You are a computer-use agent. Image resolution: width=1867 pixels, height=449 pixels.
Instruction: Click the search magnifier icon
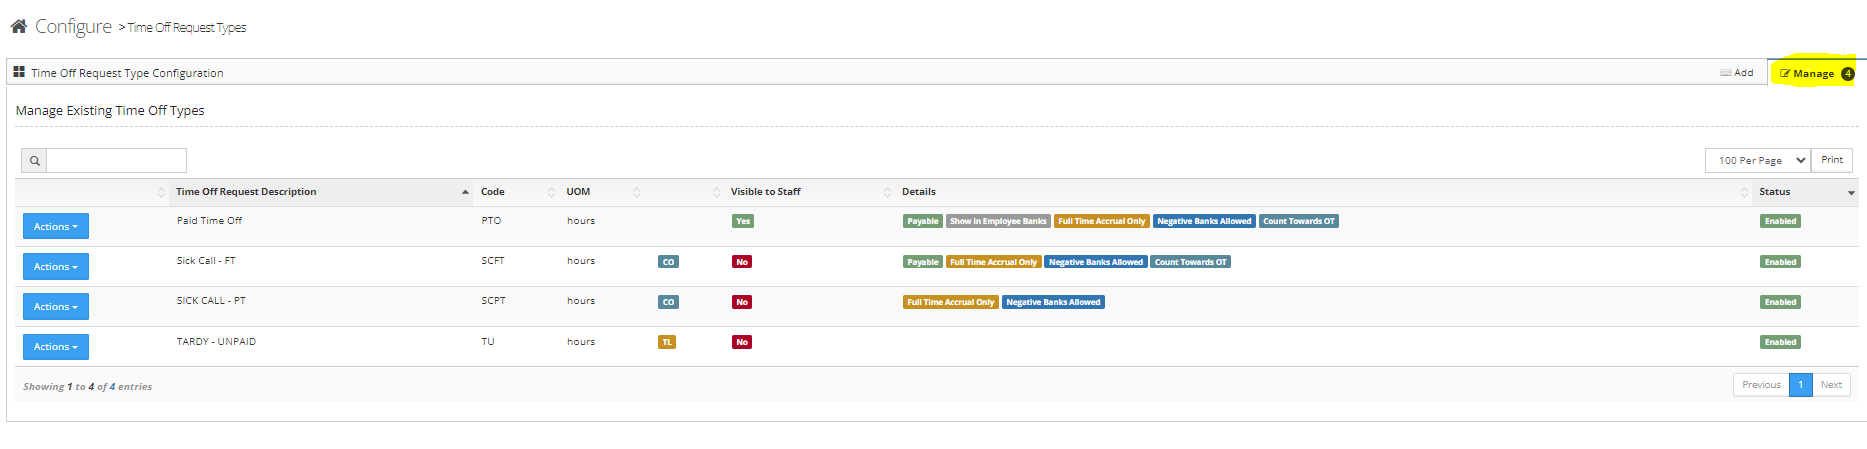[x=34, y=160]
